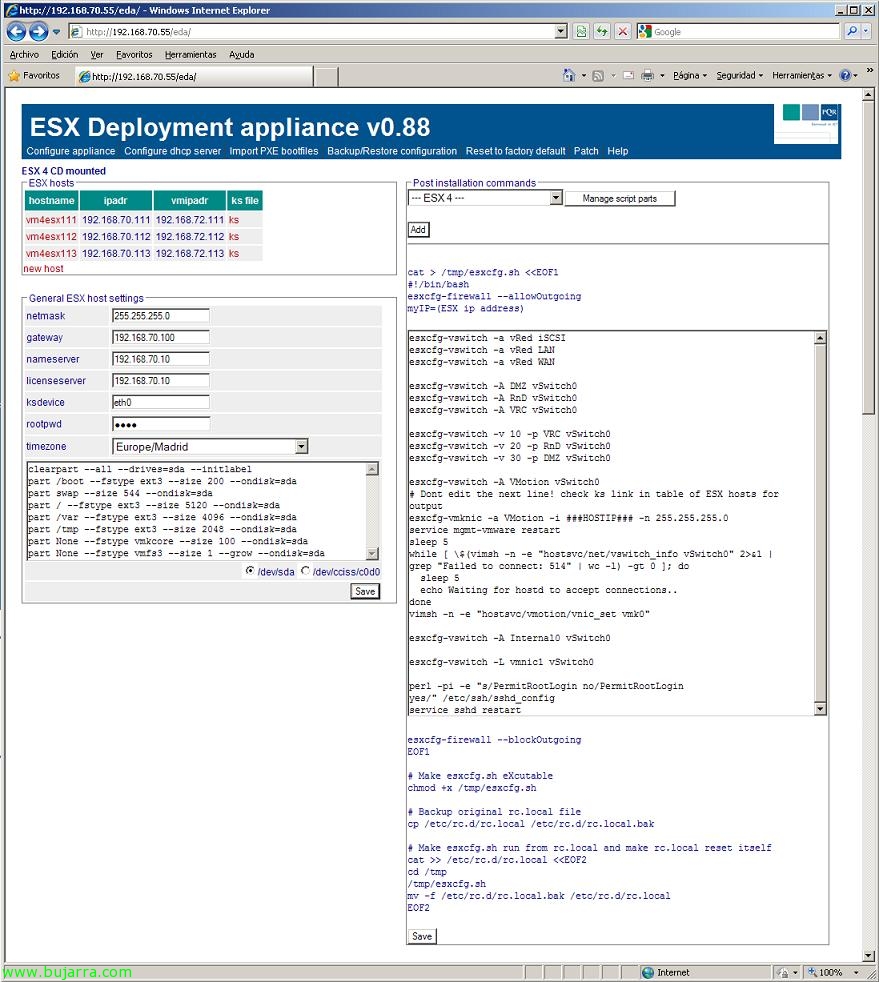Open the Help link in the banner
879x982 pixels.
(x=617, y=151)
